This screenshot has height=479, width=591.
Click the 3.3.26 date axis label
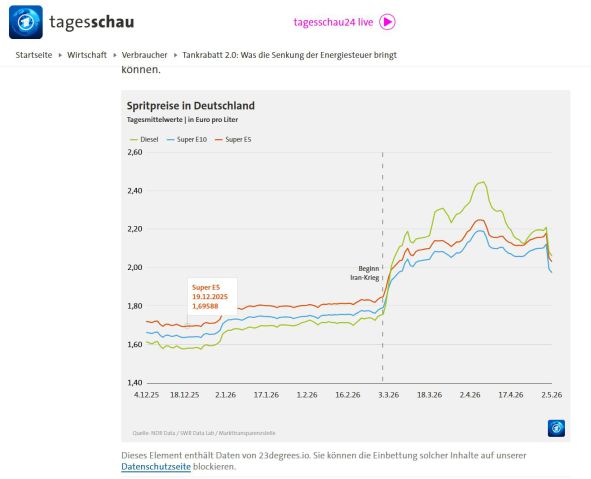click(x=389, y=395)
